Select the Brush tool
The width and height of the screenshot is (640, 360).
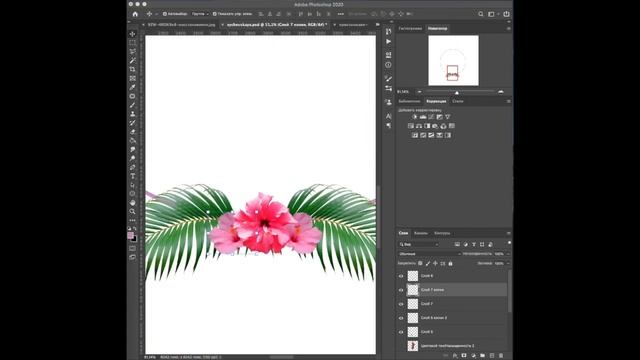point(132,105)
